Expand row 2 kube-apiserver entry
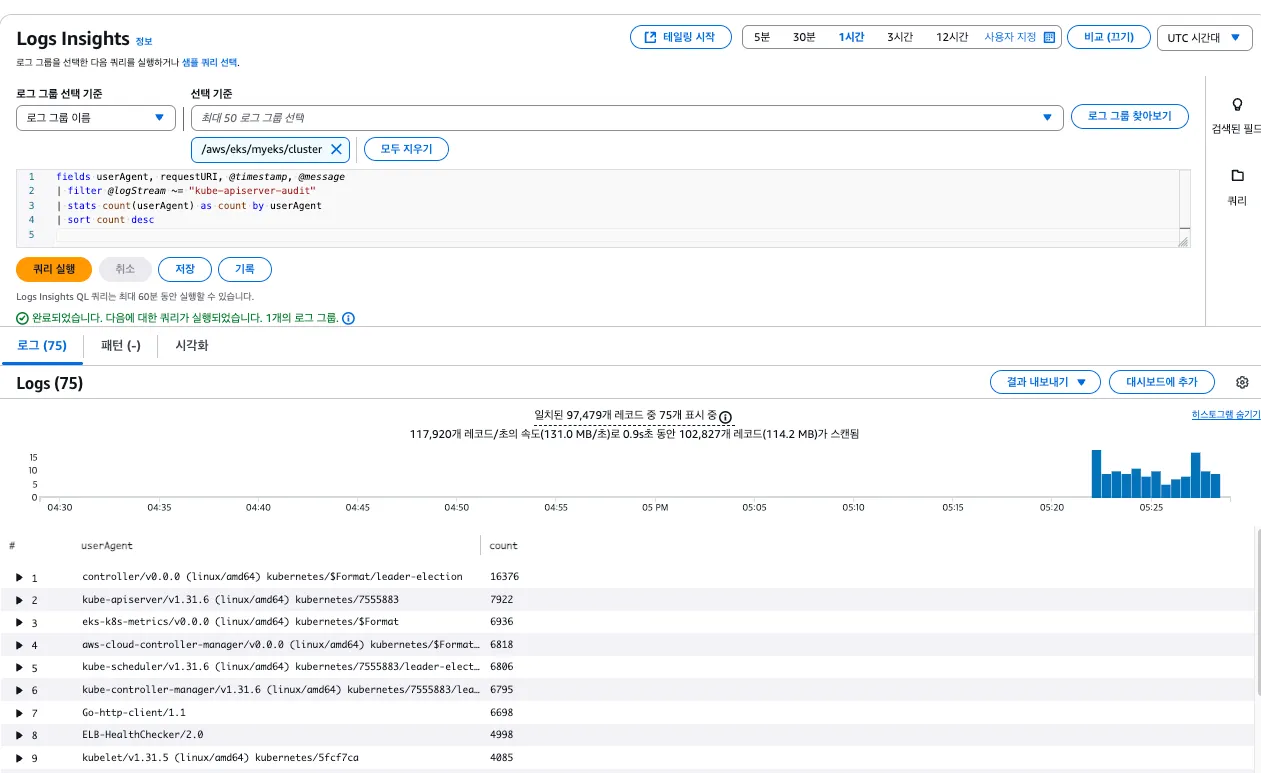This screenshot has width=1261, height=773. click(x=19, y=600)
